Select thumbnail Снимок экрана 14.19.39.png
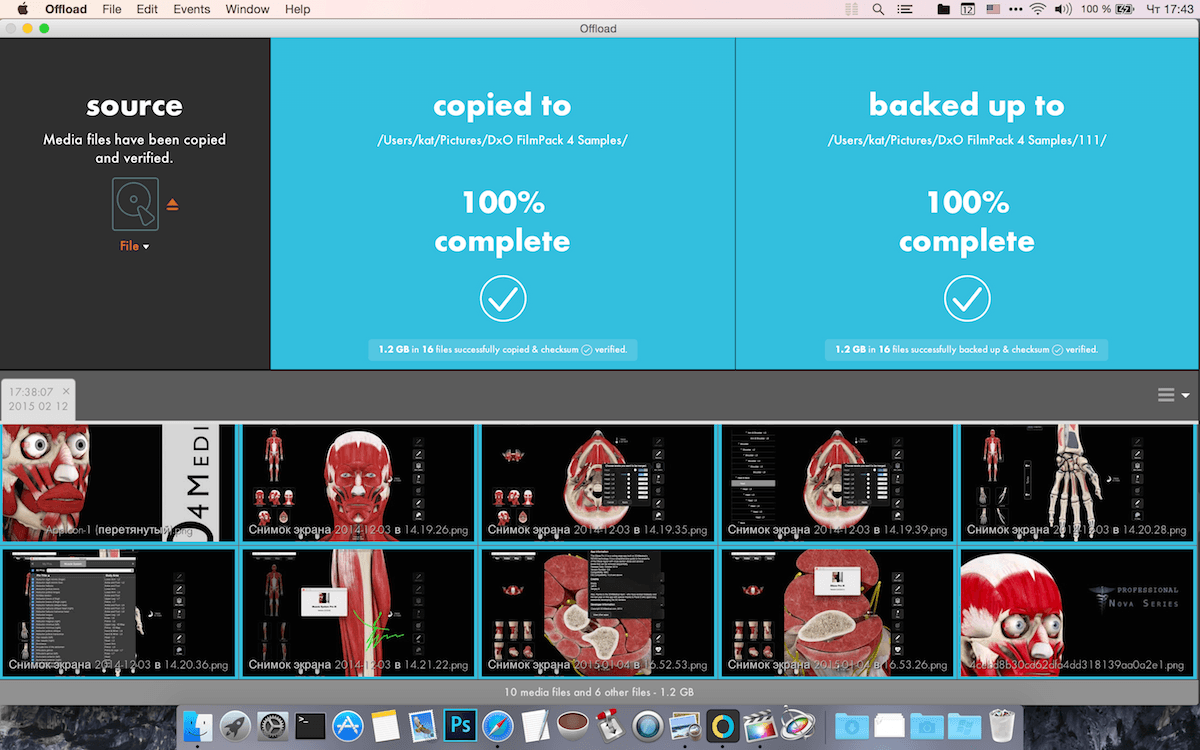The image size is (1200, 750). [838, 483]
